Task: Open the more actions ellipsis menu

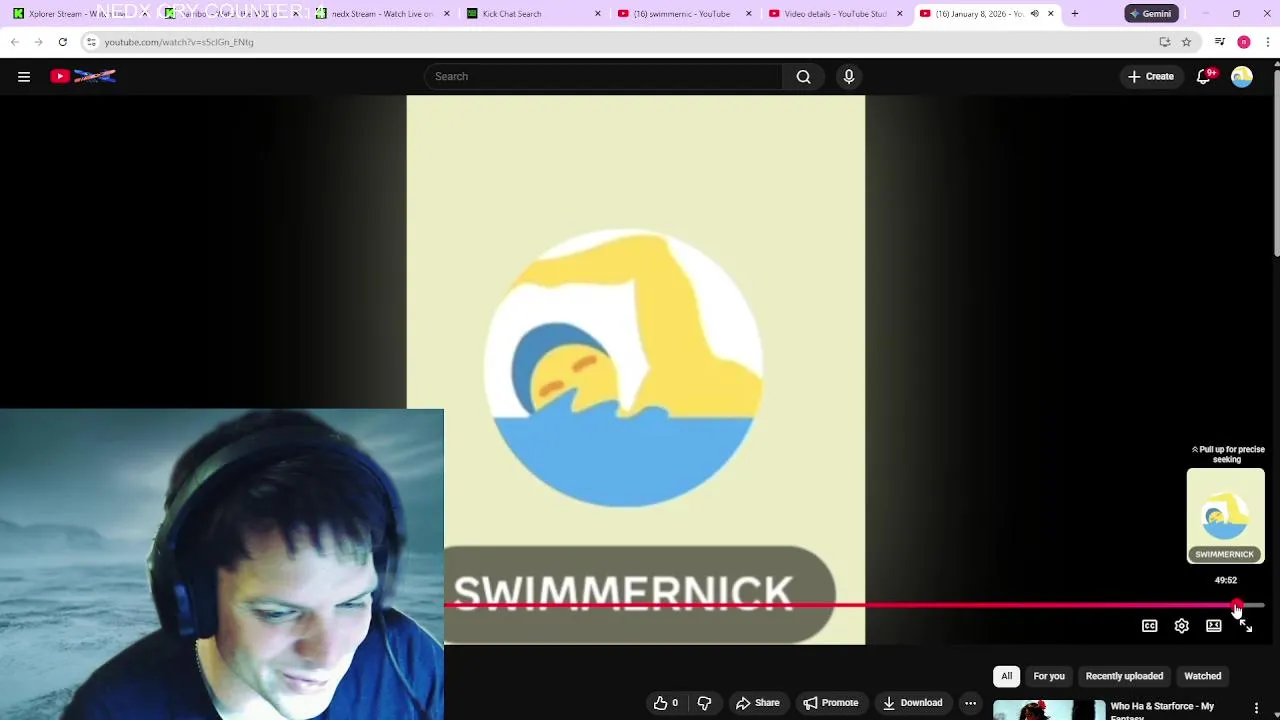Action: [x=970, y=703]
